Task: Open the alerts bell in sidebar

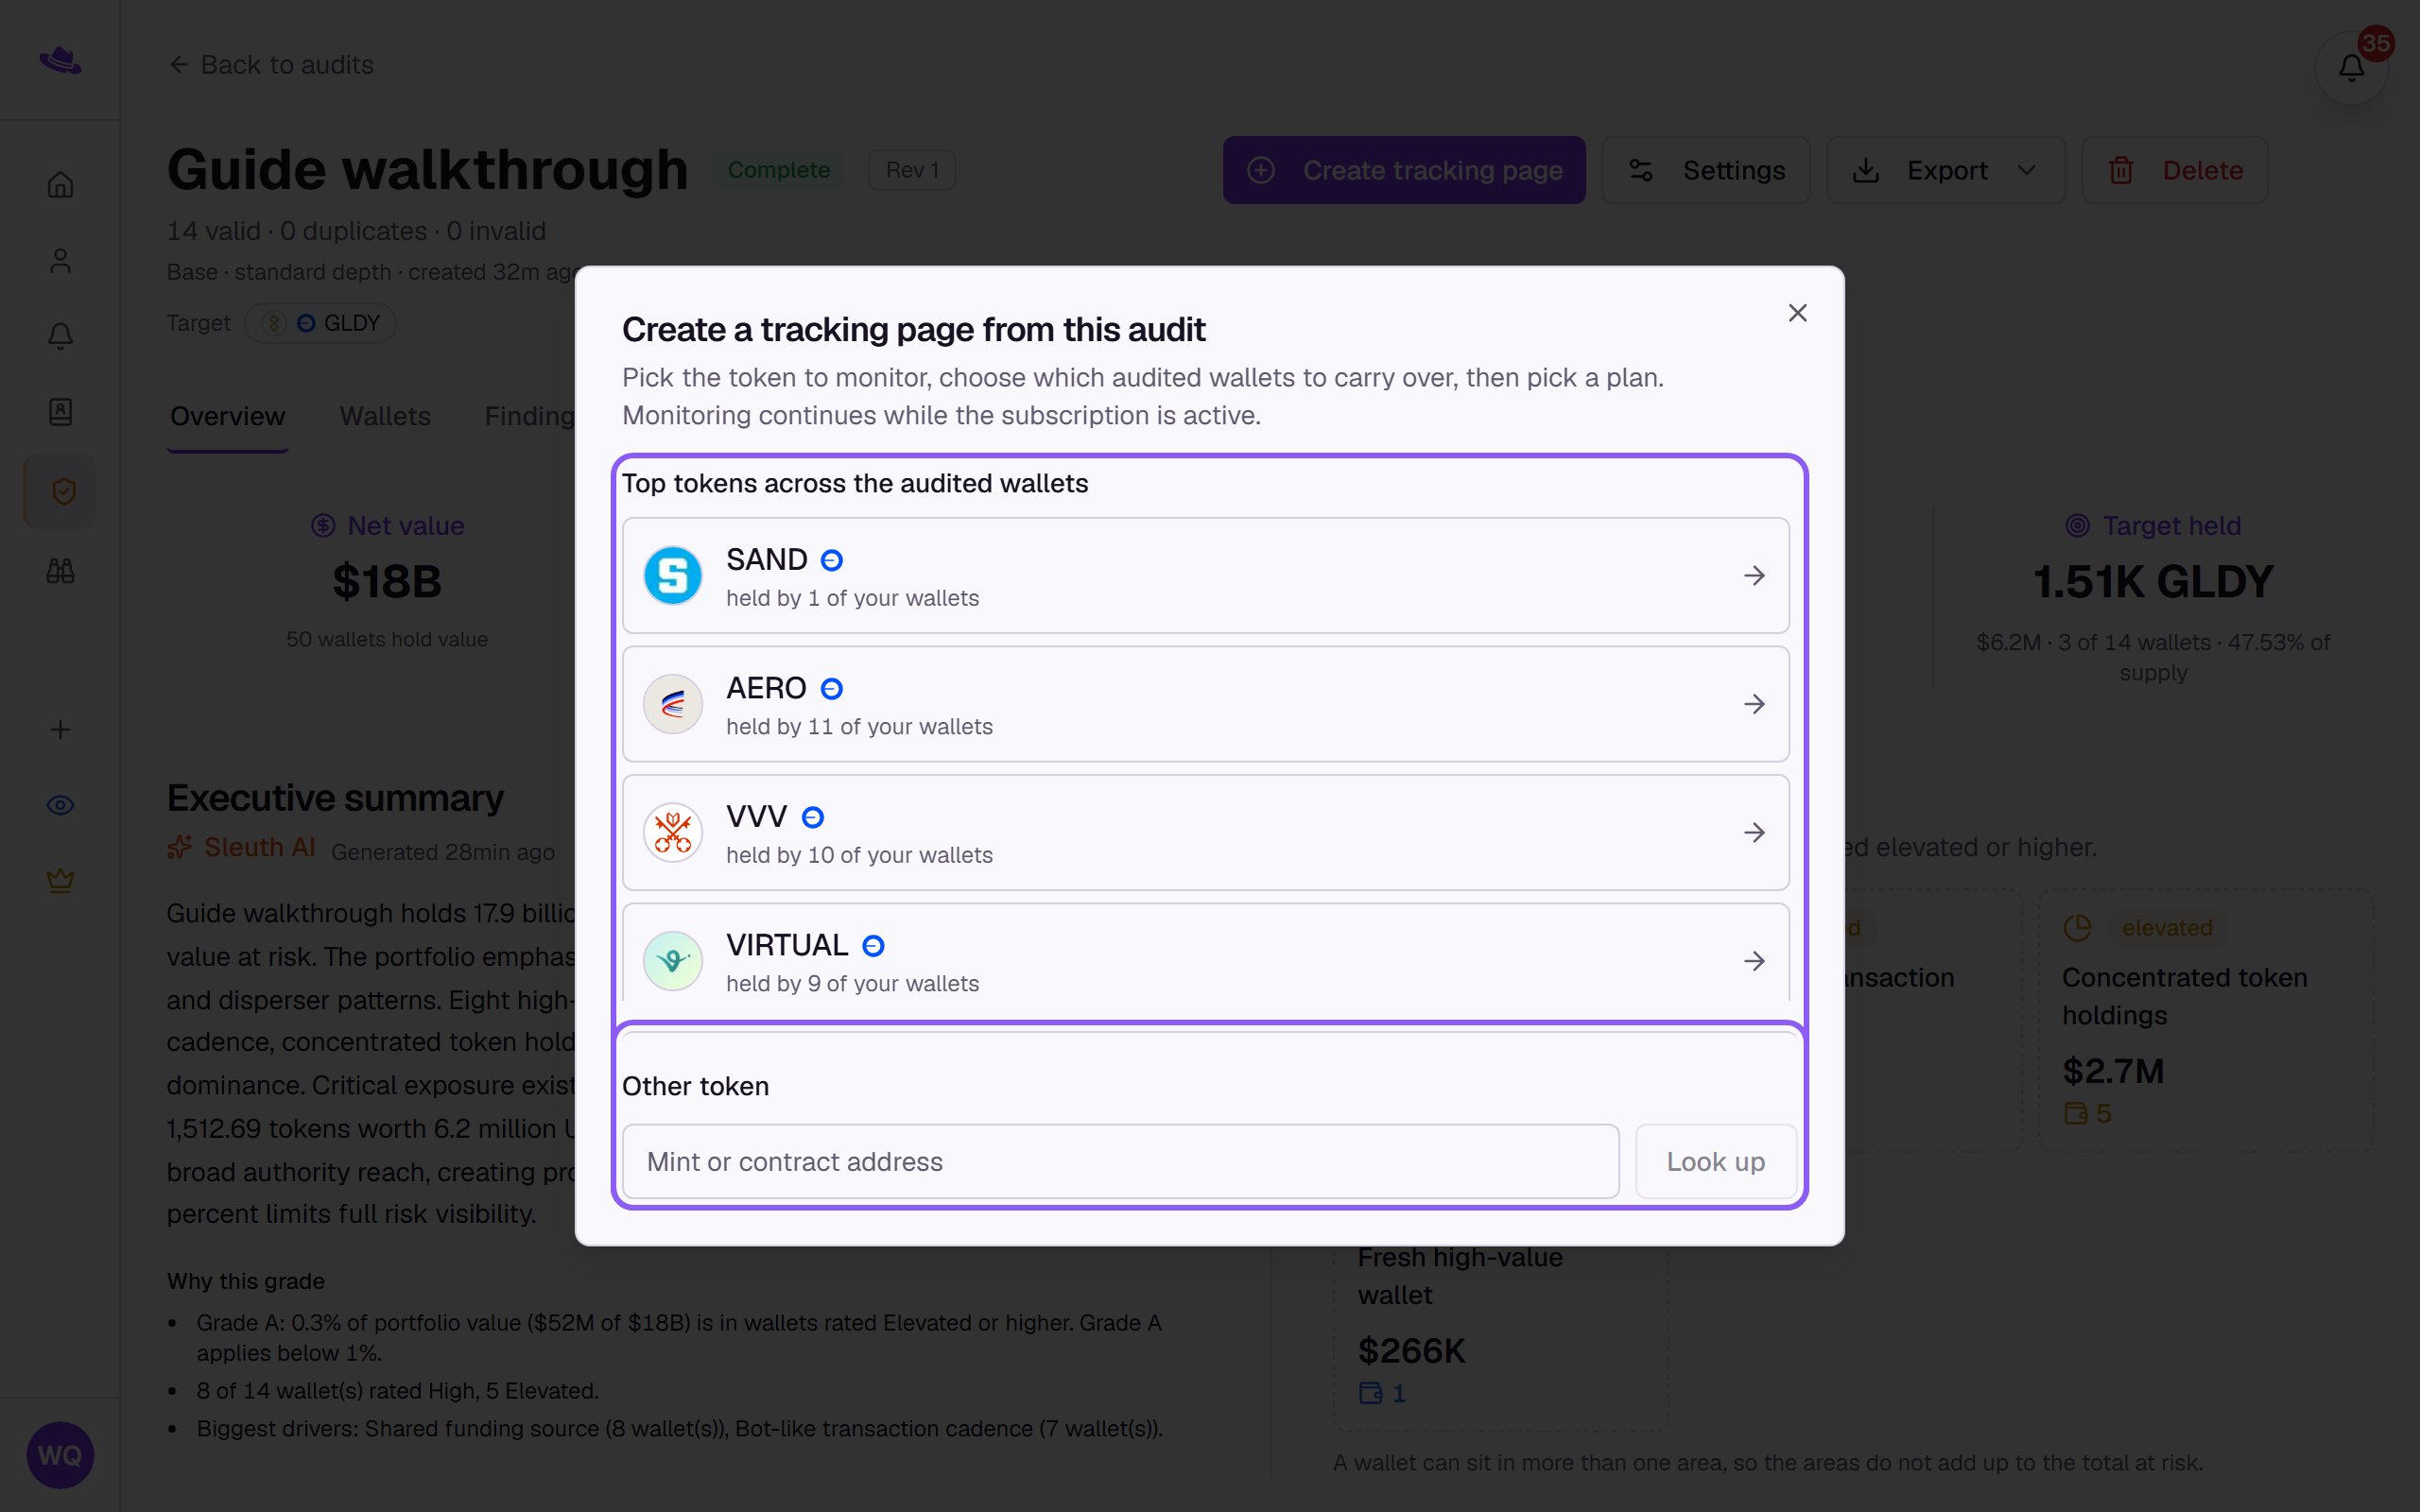Action: pos(60,336)
